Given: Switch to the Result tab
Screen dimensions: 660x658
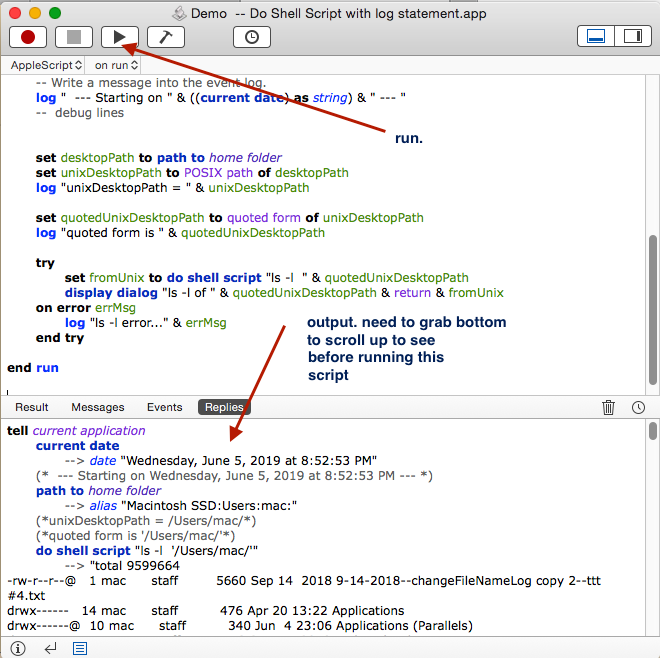Looking at the screenshot, I should point(32,407).
